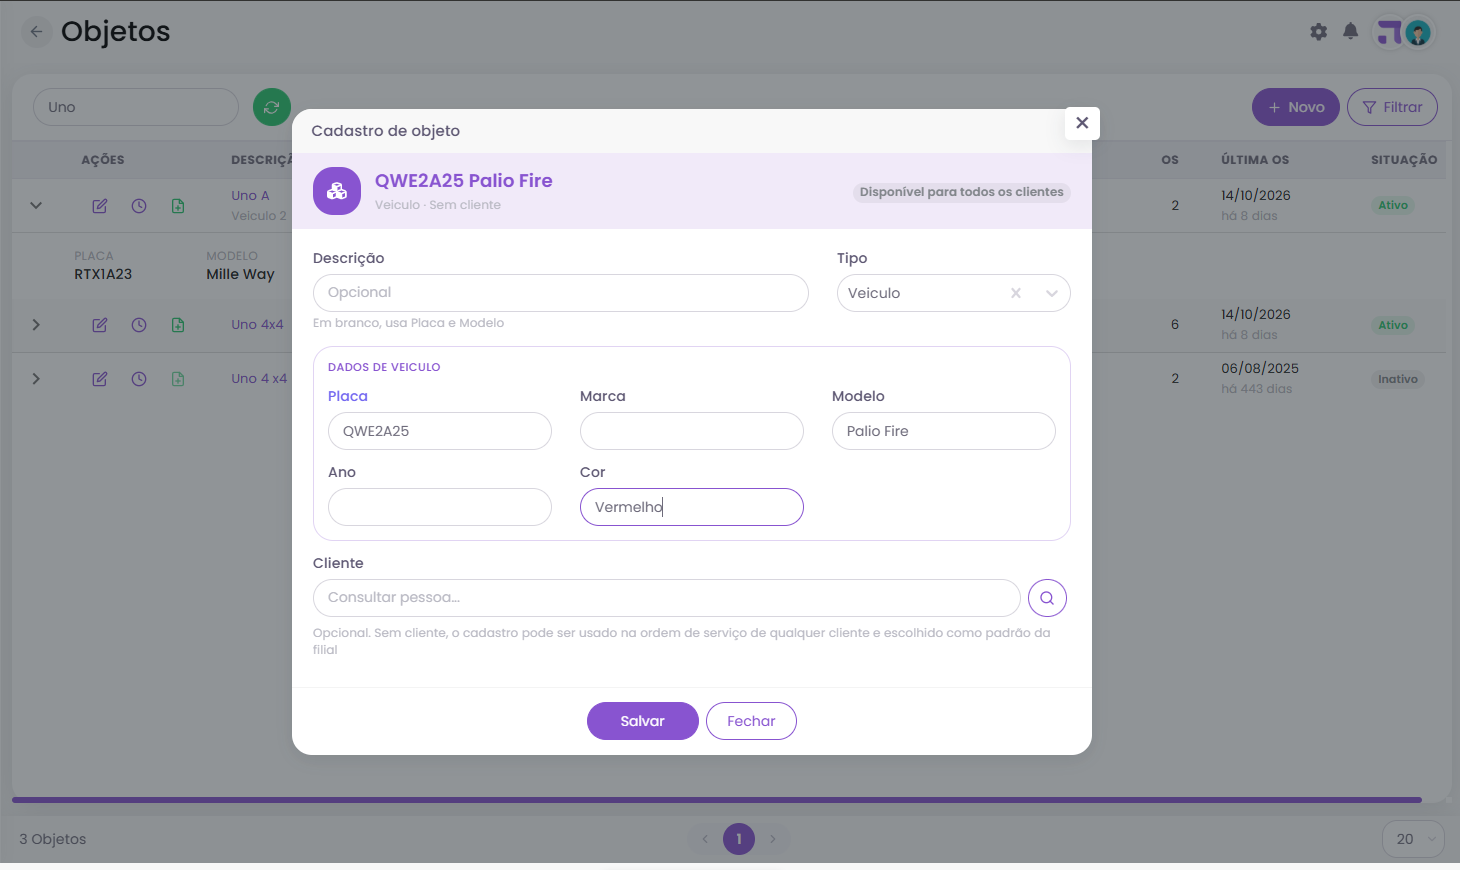Focus the Modelo input field
Image resolution: width=1460 pixels, height=870 pixels.
click(944, 431)
